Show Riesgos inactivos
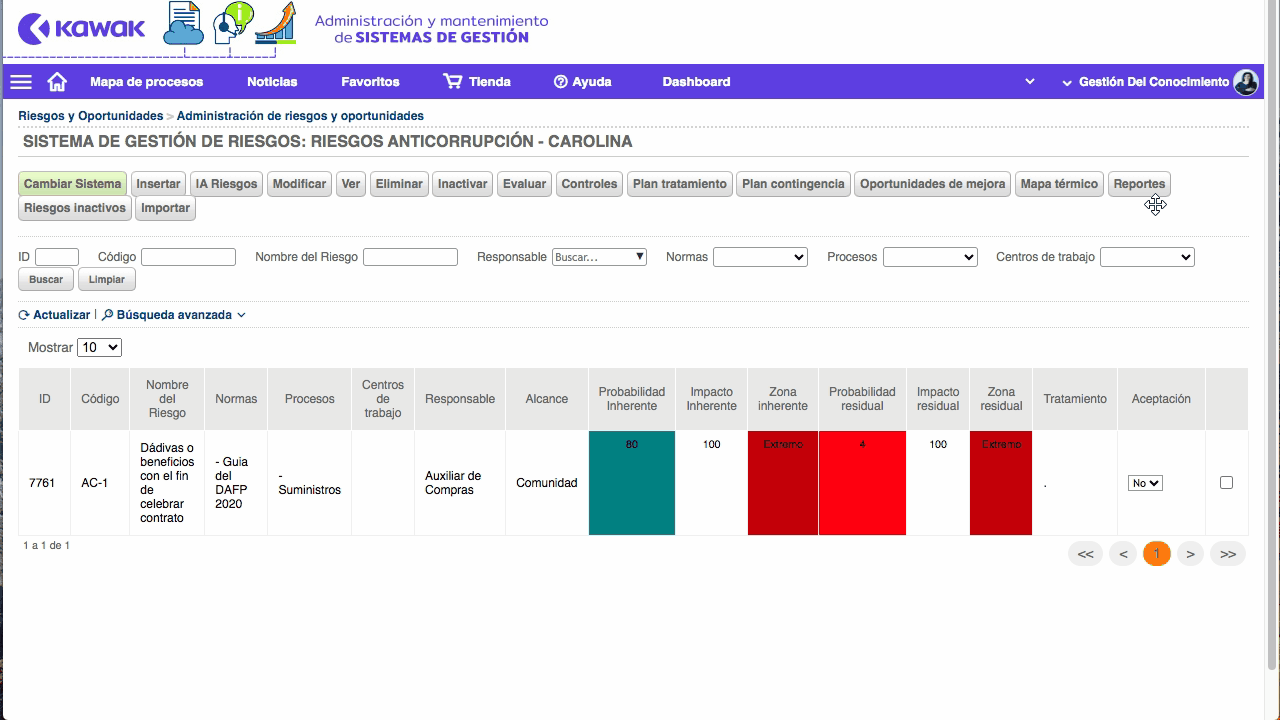The width and height of the screenshot is (1280, 720). point(75,208)
